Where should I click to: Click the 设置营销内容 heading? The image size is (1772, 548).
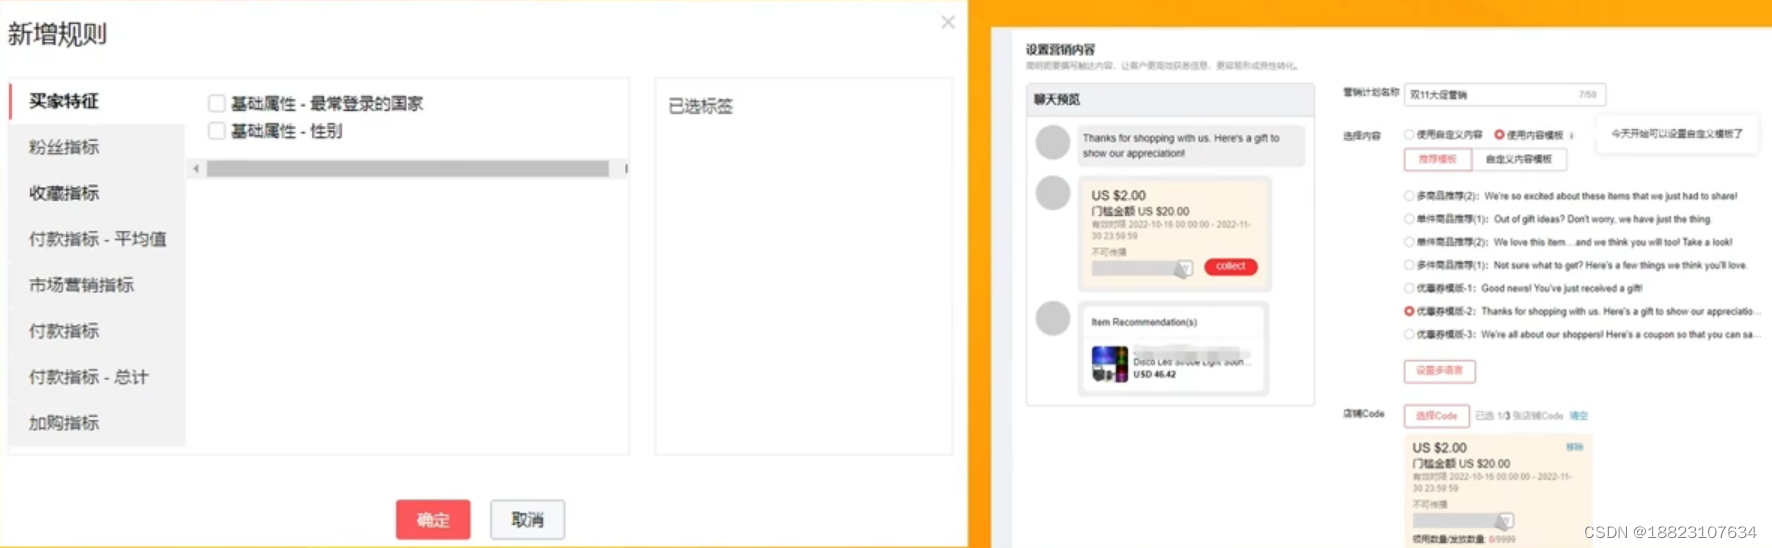tap(1060, 49)
